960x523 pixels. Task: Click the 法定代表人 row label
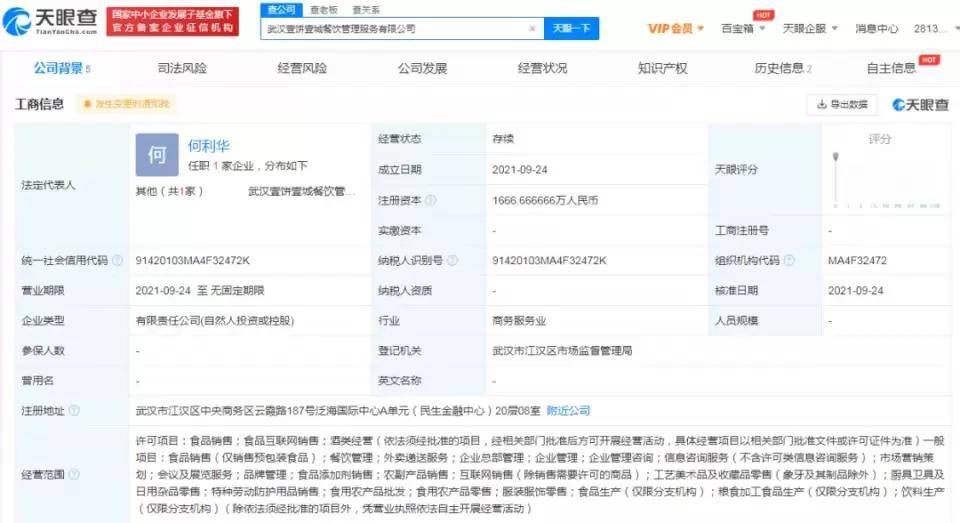pyautogui.click(x=48, y=185)
